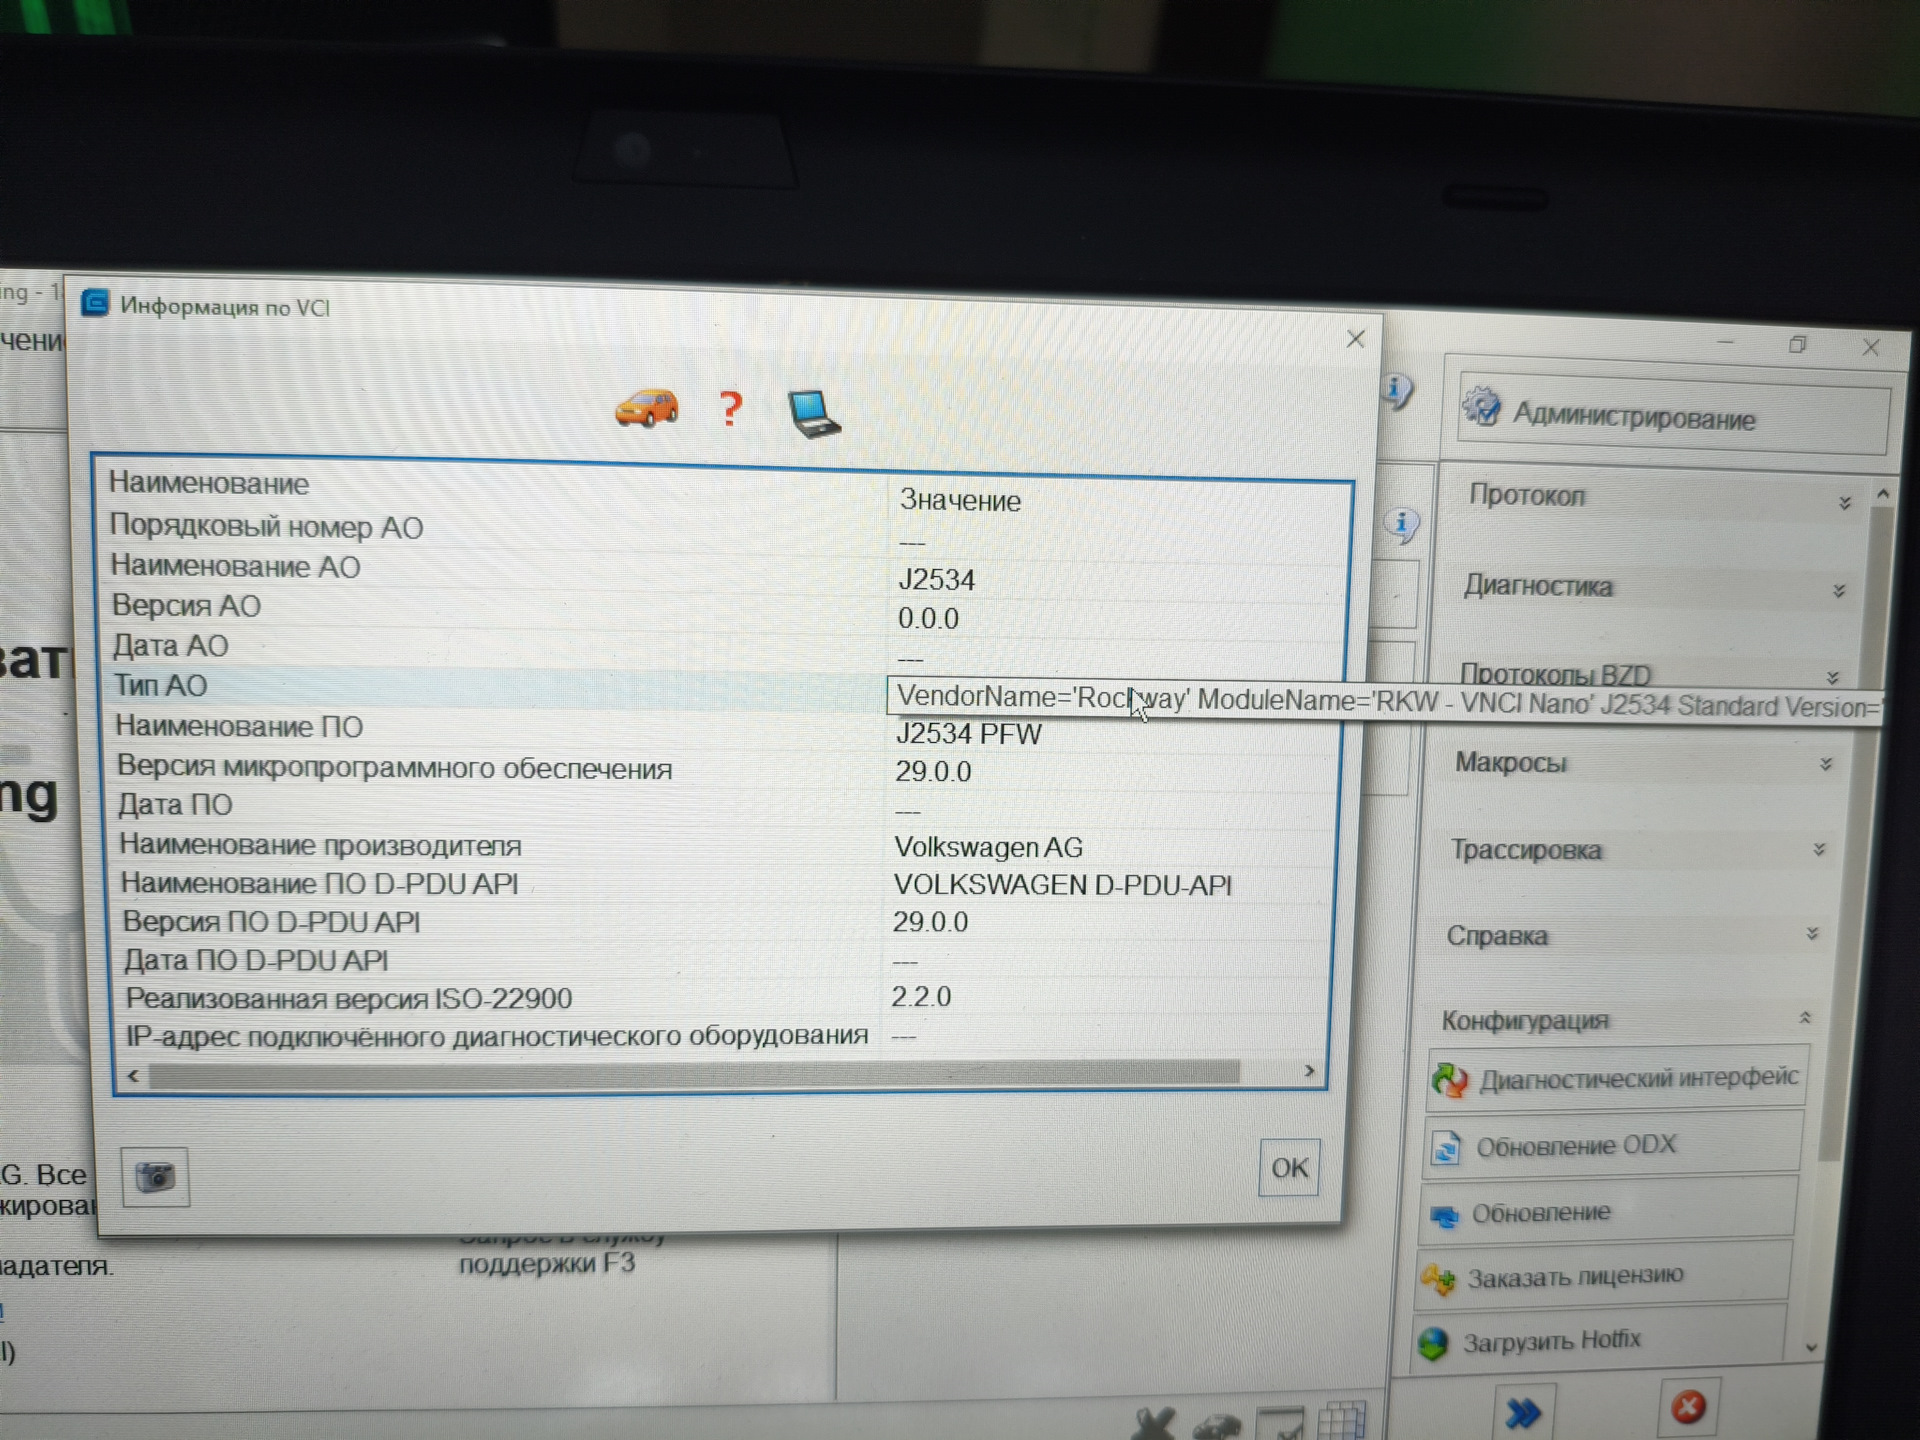
Task: Open the Администрирование section
Action: click(1673, 413)
